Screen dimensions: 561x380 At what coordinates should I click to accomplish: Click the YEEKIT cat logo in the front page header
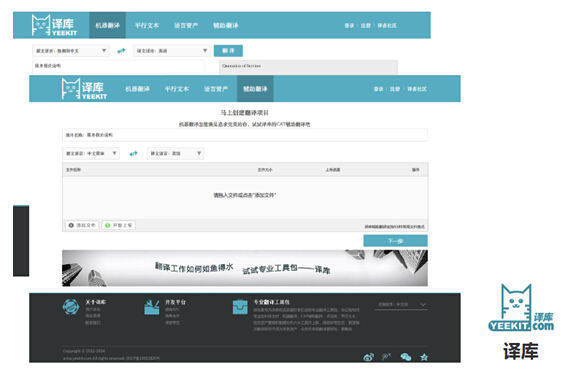point(84,88)
